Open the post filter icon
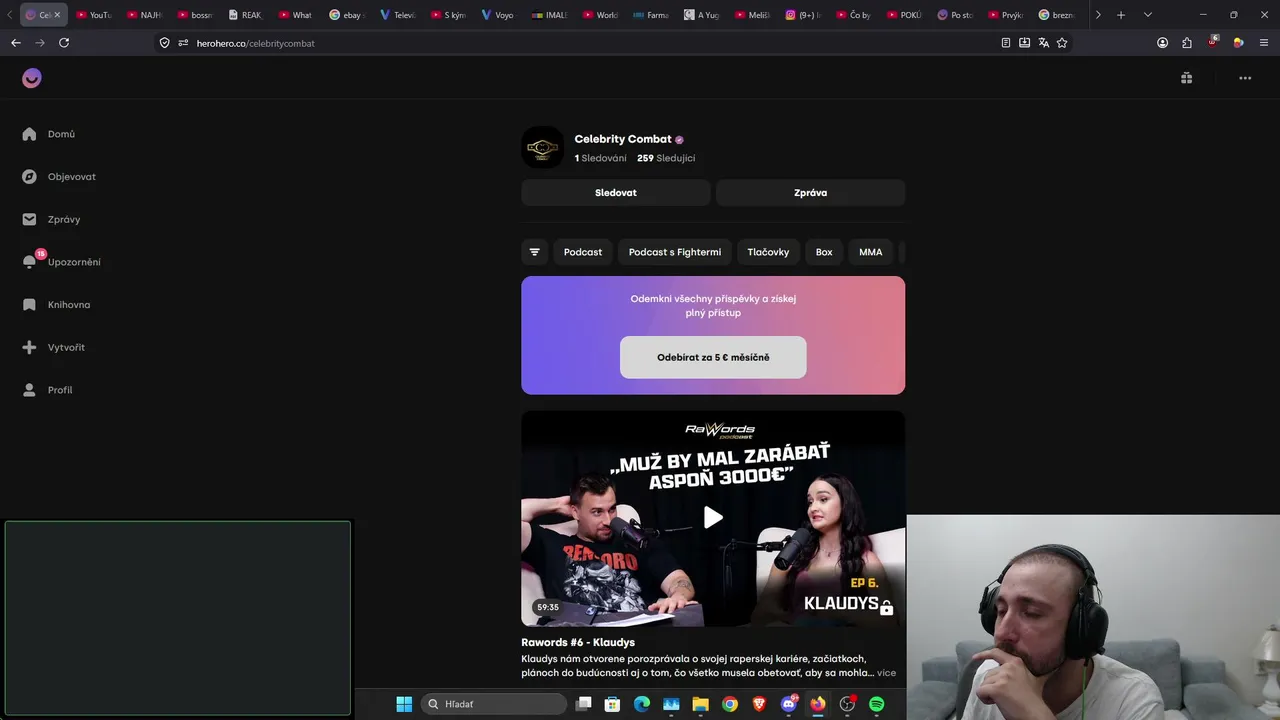Viewport: 1280px width, 720px height. point(534,252)
